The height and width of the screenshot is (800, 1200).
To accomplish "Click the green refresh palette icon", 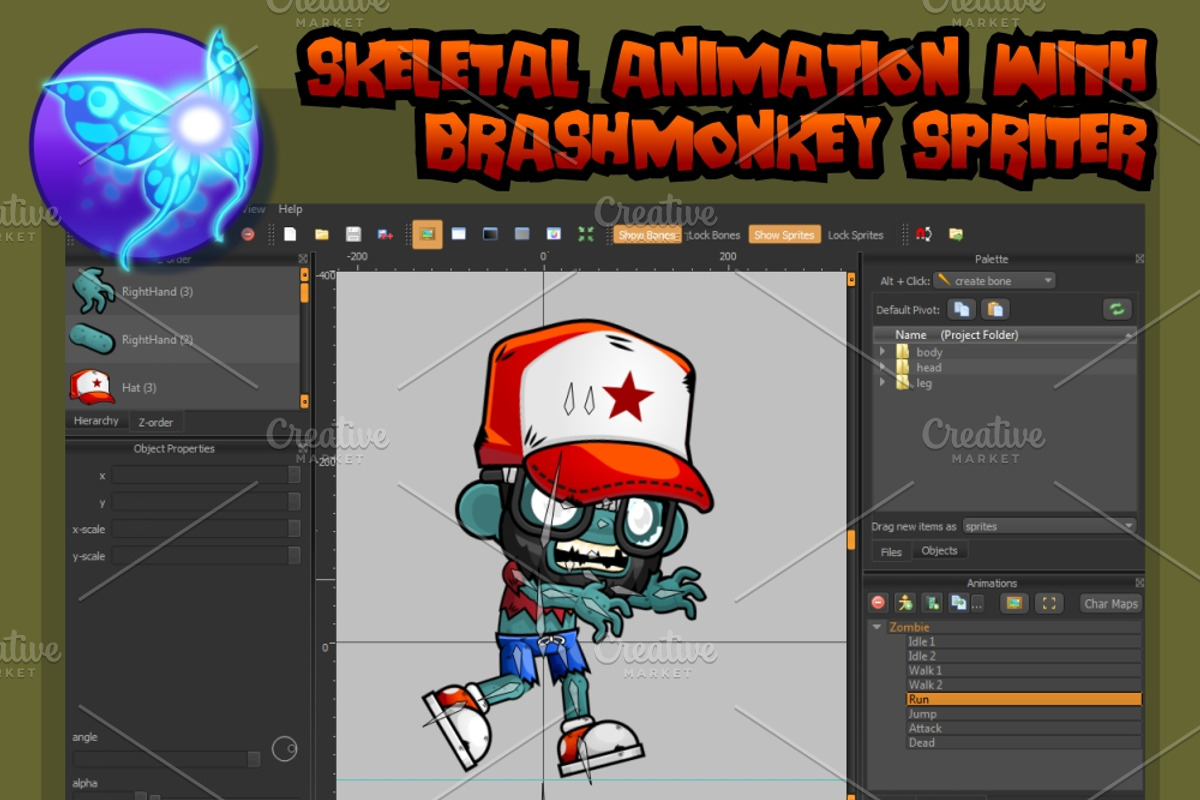I will 1116,309.
